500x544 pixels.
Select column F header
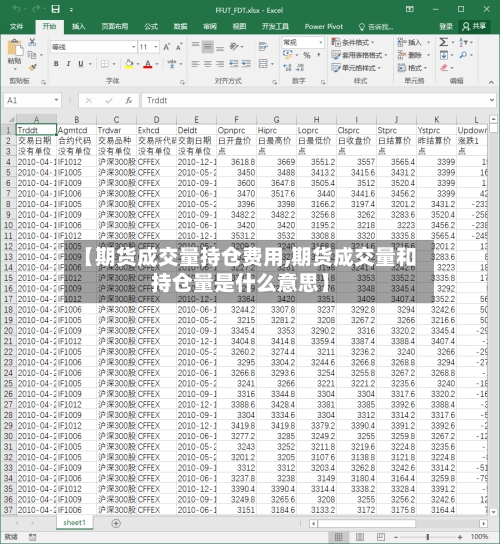coord(236,119)
